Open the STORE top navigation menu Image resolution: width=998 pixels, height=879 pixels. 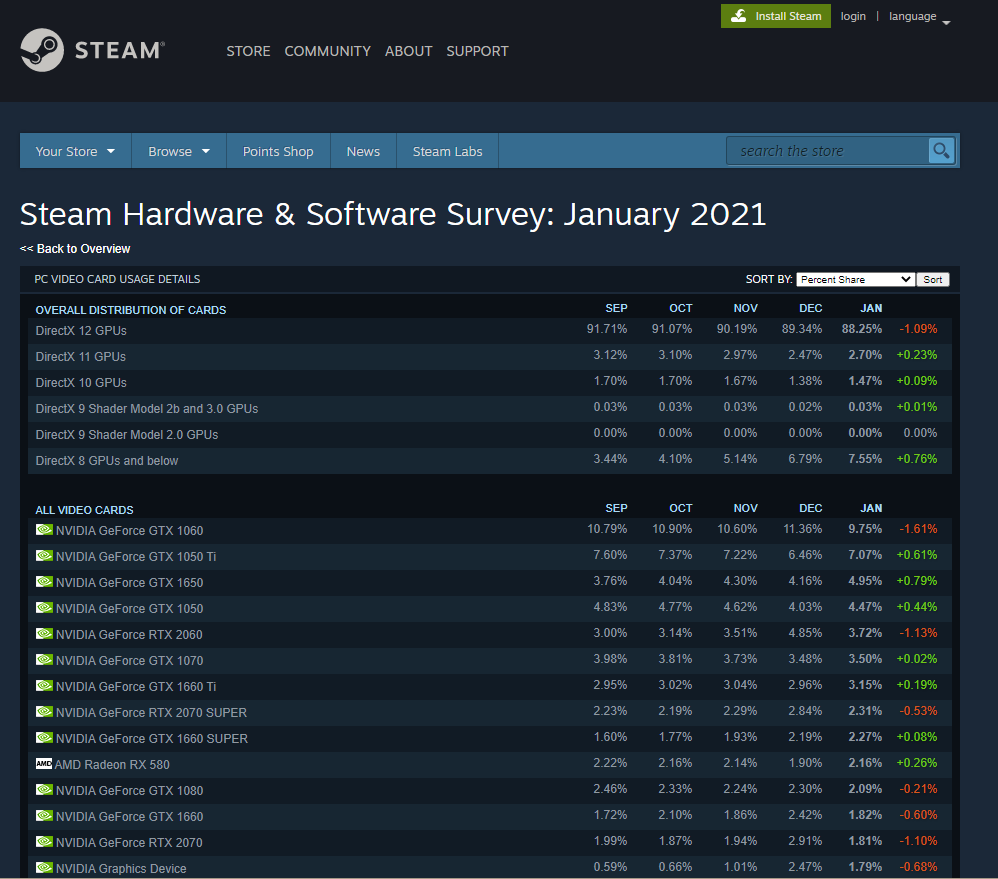pos(248,51)
